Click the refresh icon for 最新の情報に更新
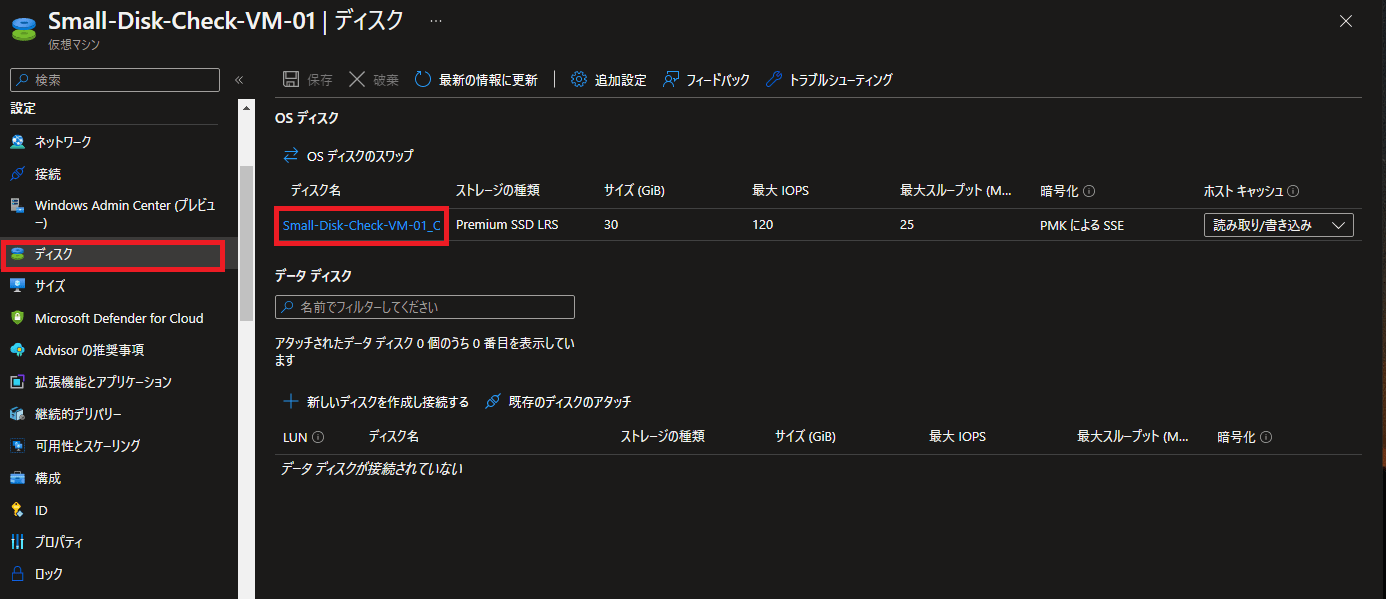 [423, 80]
